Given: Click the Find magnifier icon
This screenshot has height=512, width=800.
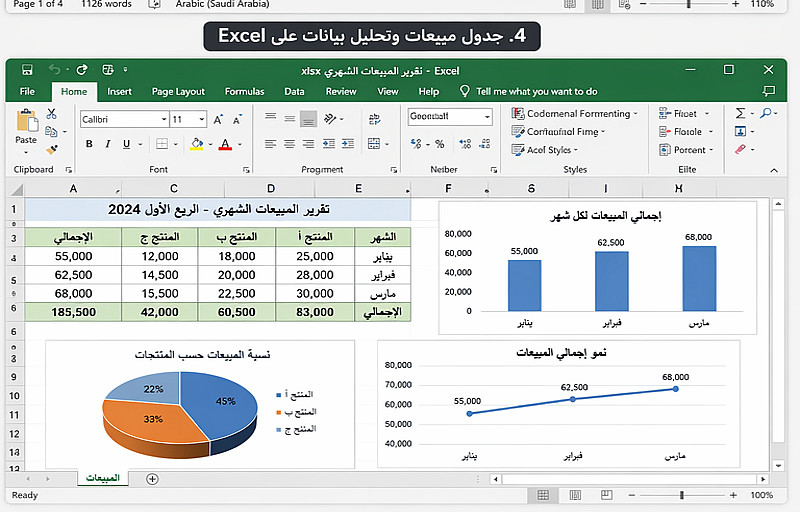Looking at the screenshot, I should 766,113.
